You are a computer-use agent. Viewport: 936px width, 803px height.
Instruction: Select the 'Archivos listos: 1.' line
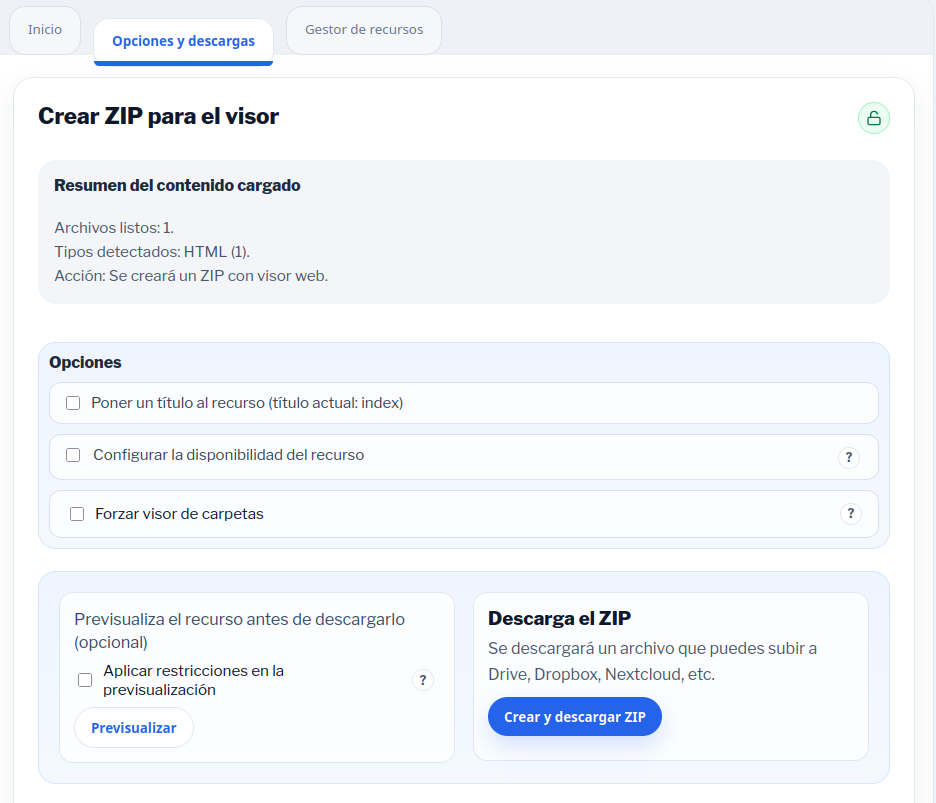coord(114,228)
